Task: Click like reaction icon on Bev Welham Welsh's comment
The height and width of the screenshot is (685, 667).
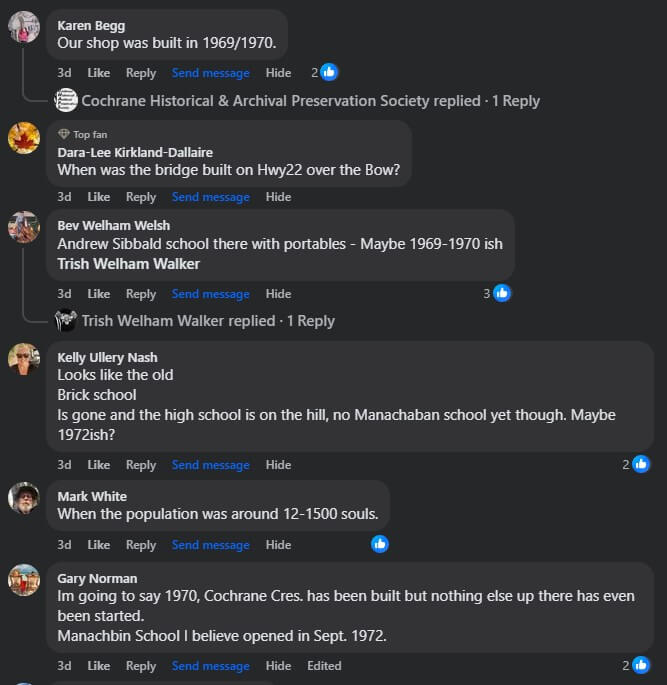Action: click(x=502, y=293)
